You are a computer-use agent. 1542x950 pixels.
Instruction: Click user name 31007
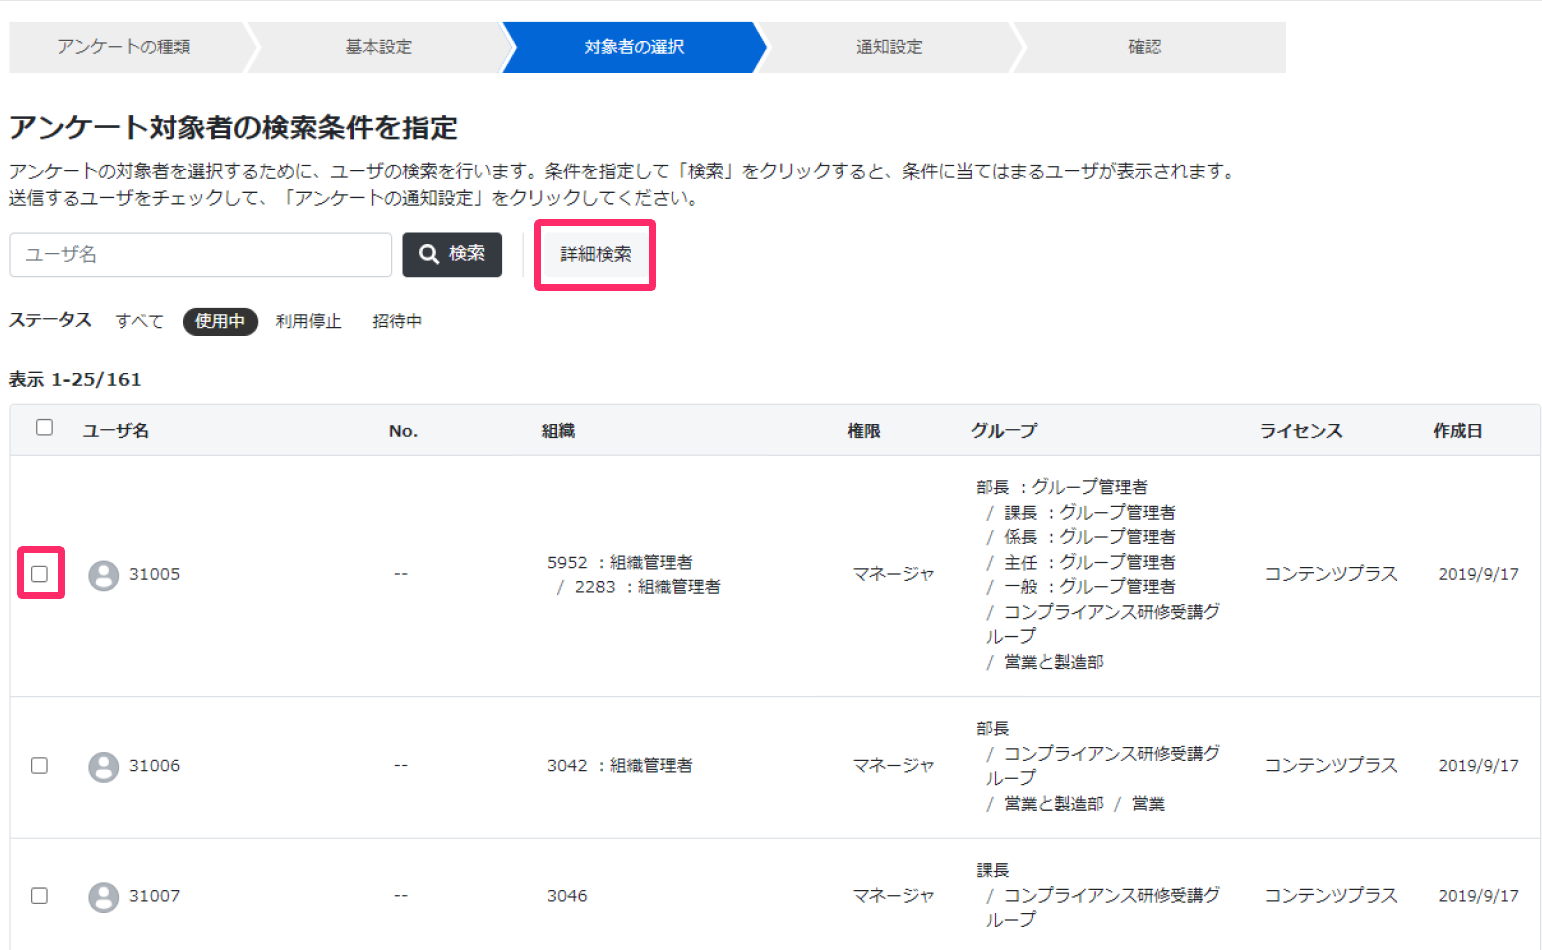tap(154, 896)
